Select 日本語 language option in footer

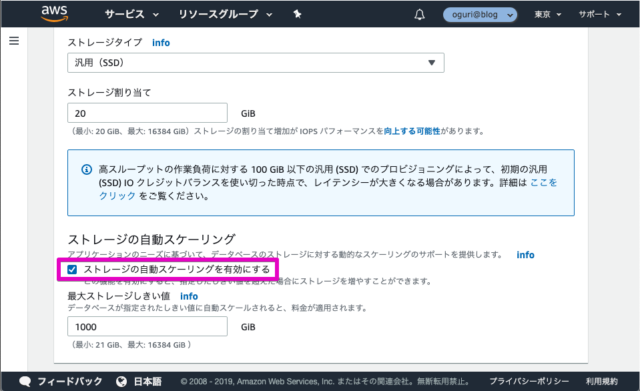148,382
